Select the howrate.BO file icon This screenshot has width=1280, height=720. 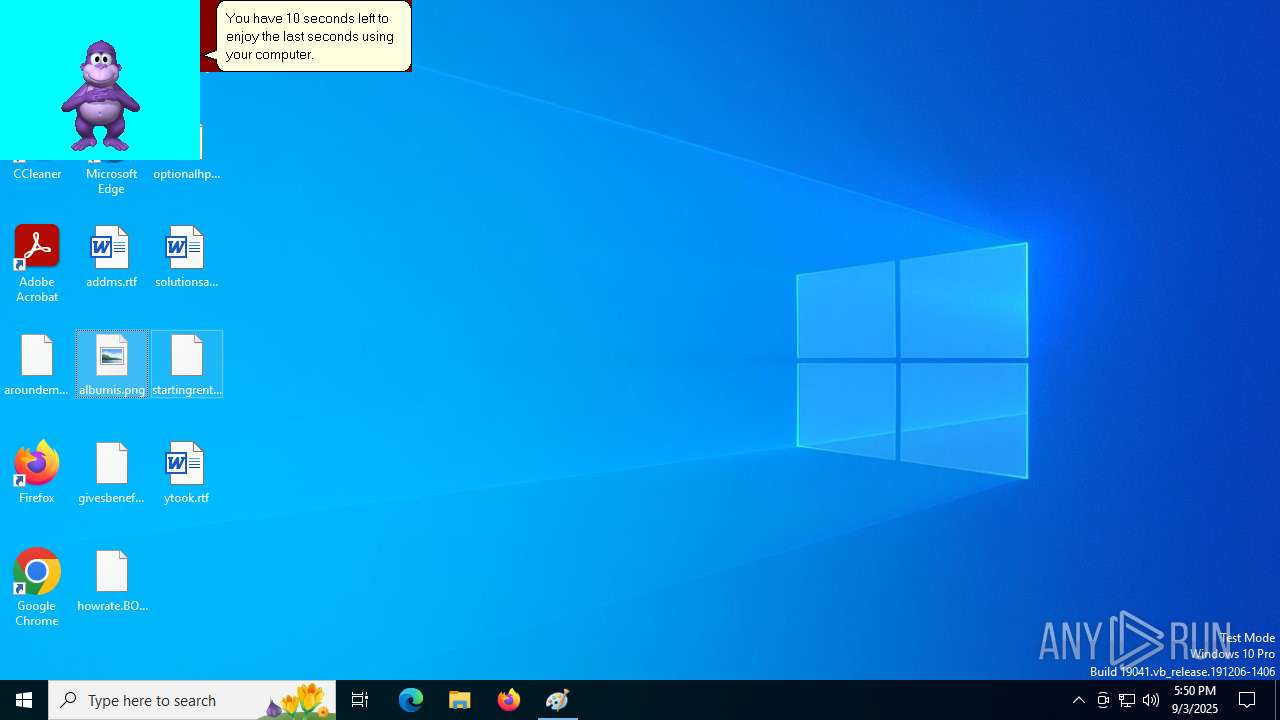[x=112, y=581]
